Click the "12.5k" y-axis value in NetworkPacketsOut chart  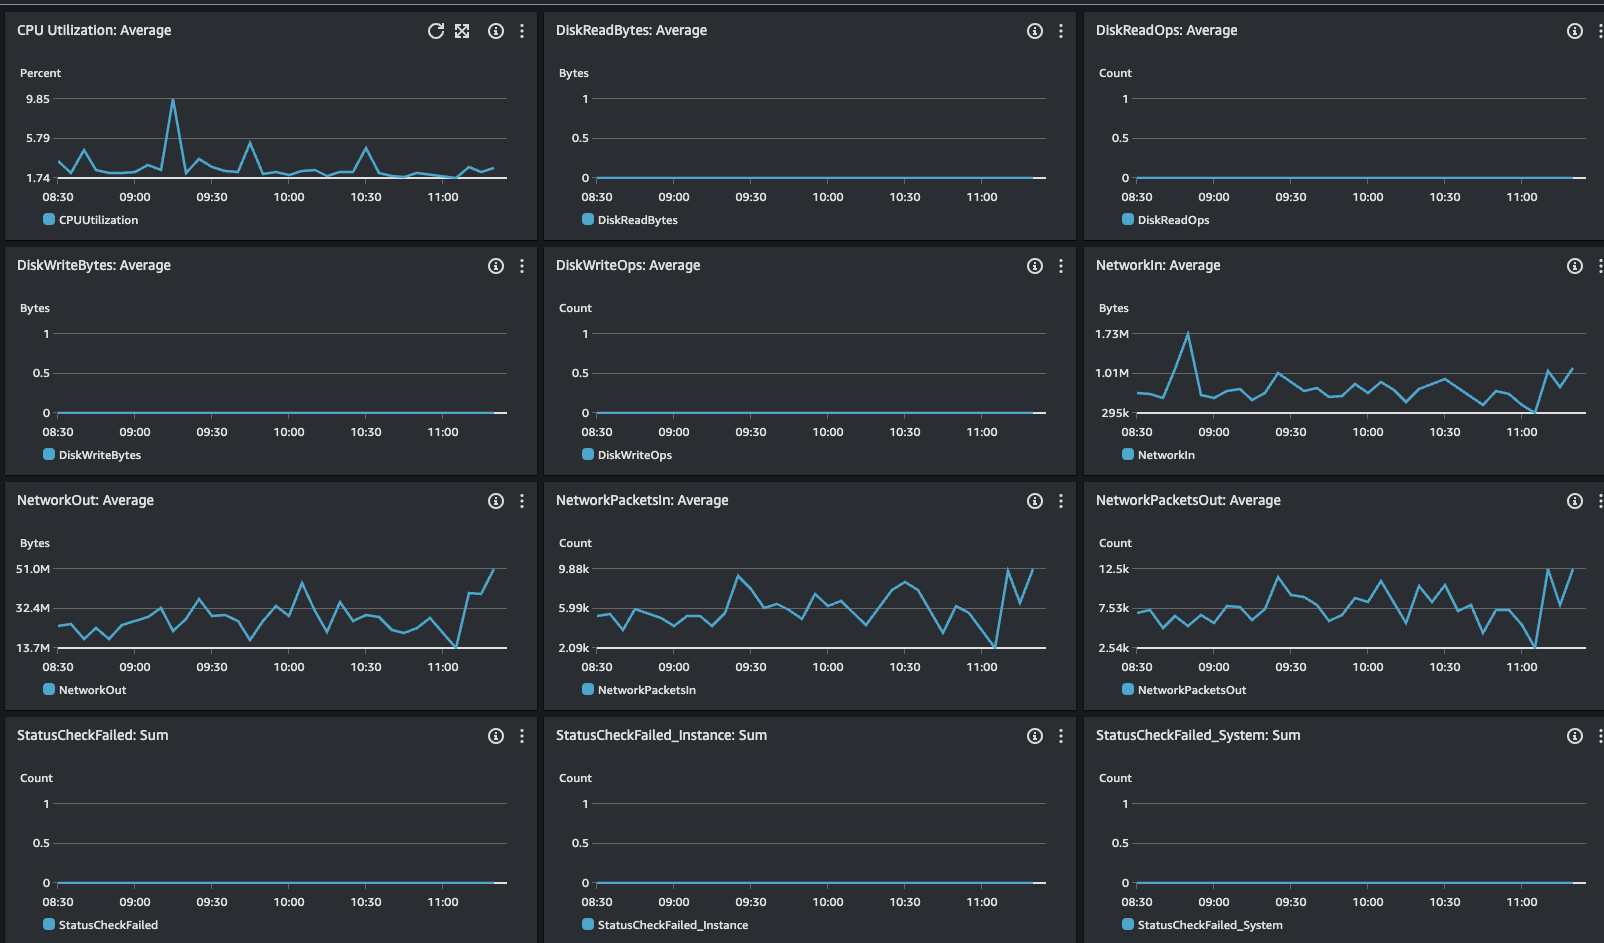click(x=1114, y=569)
